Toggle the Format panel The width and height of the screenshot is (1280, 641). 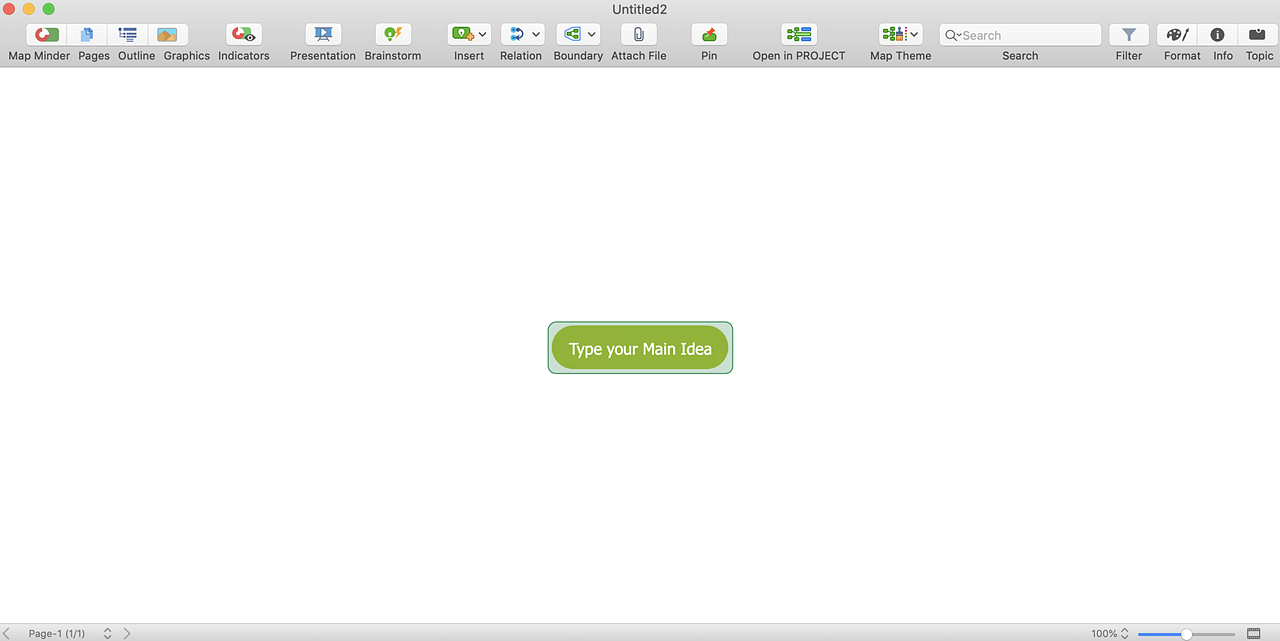point(1178,35)
